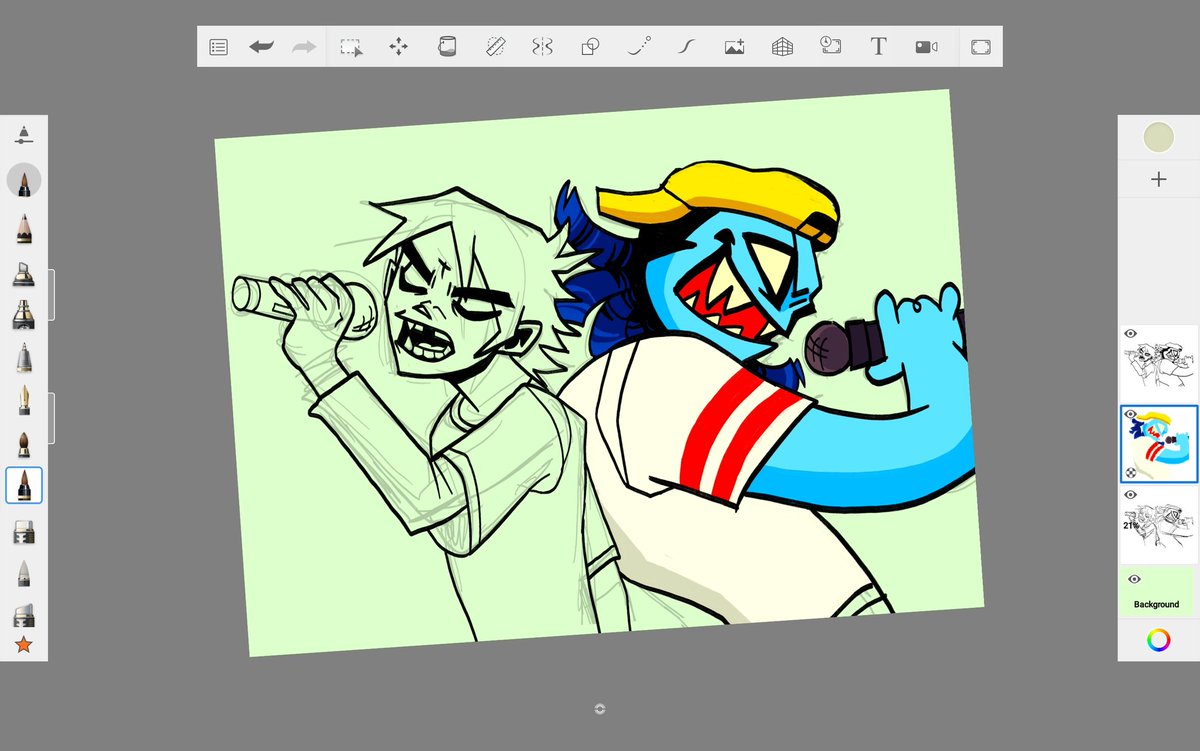Open the current color puck swatch

[x=1158, y=138]
